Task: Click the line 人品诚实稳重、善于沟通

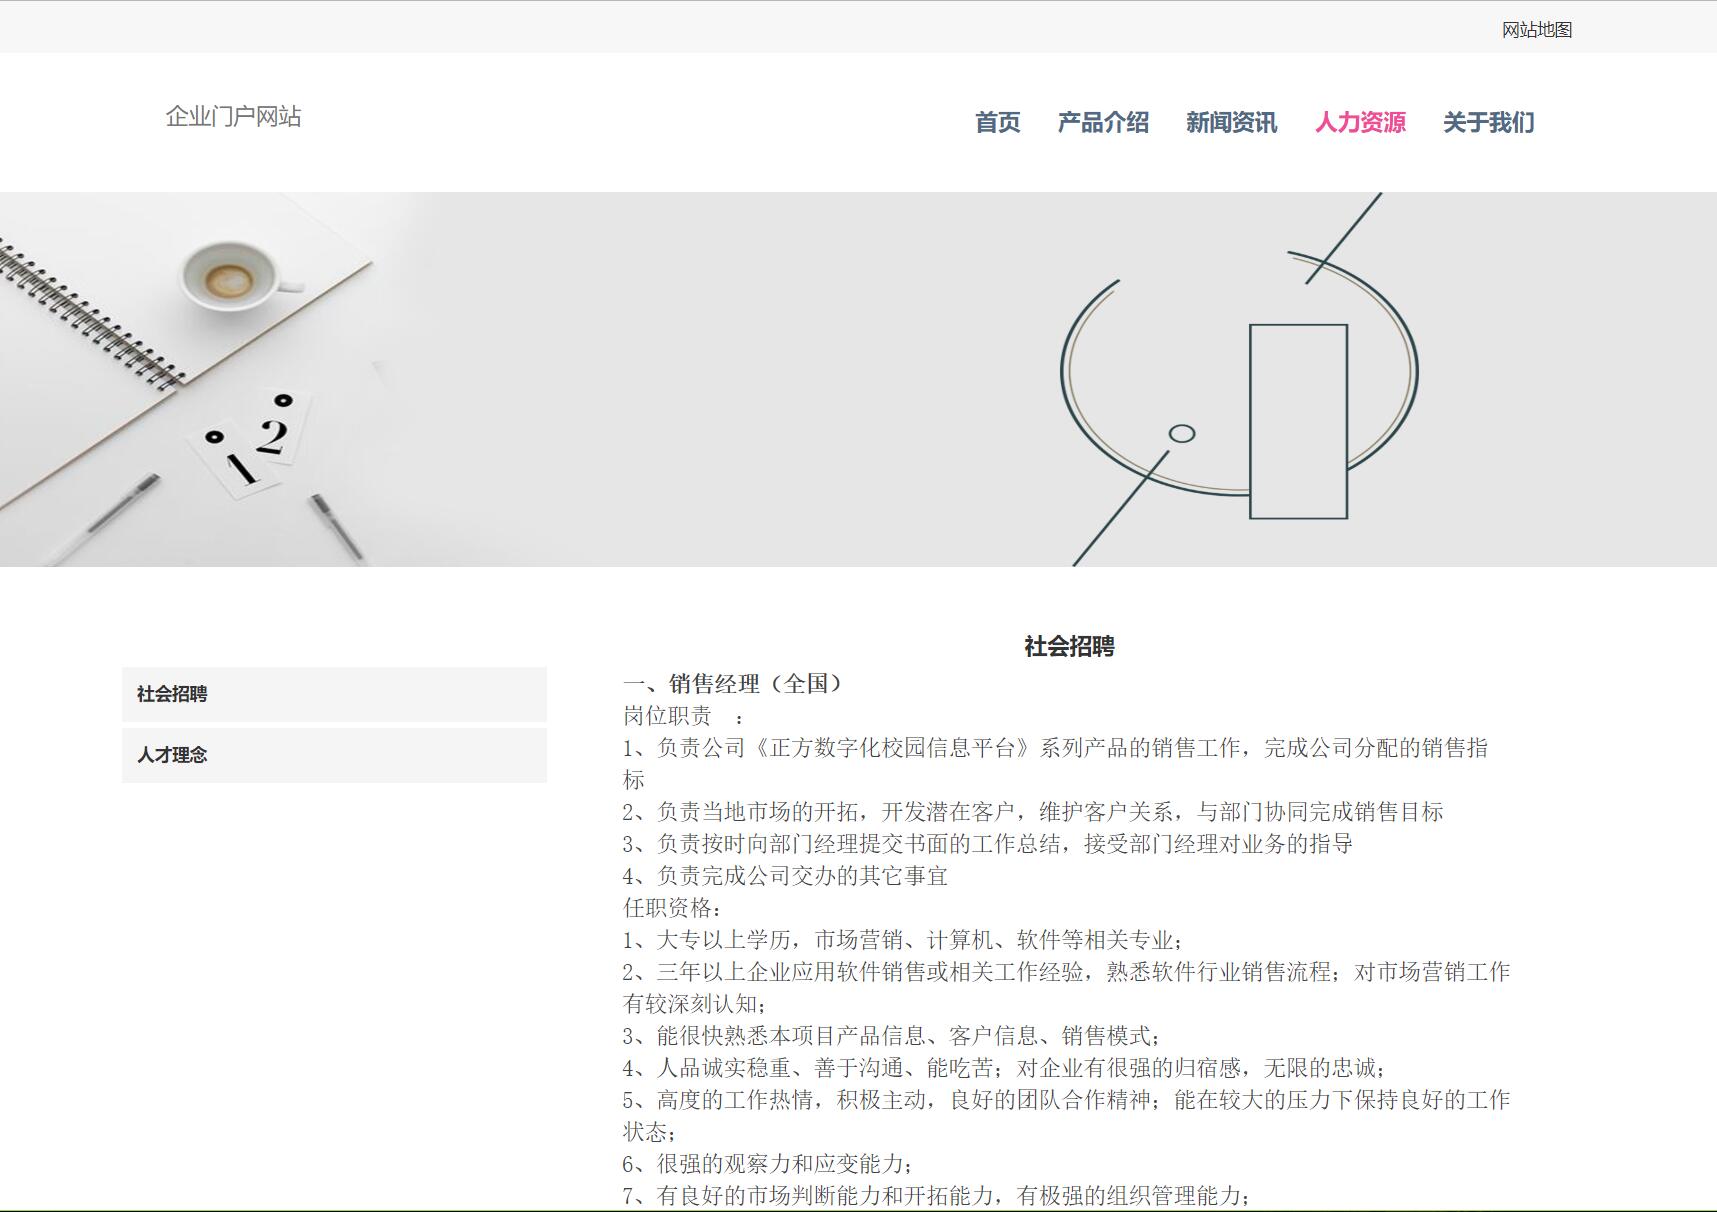Action: [1005, 1068]
